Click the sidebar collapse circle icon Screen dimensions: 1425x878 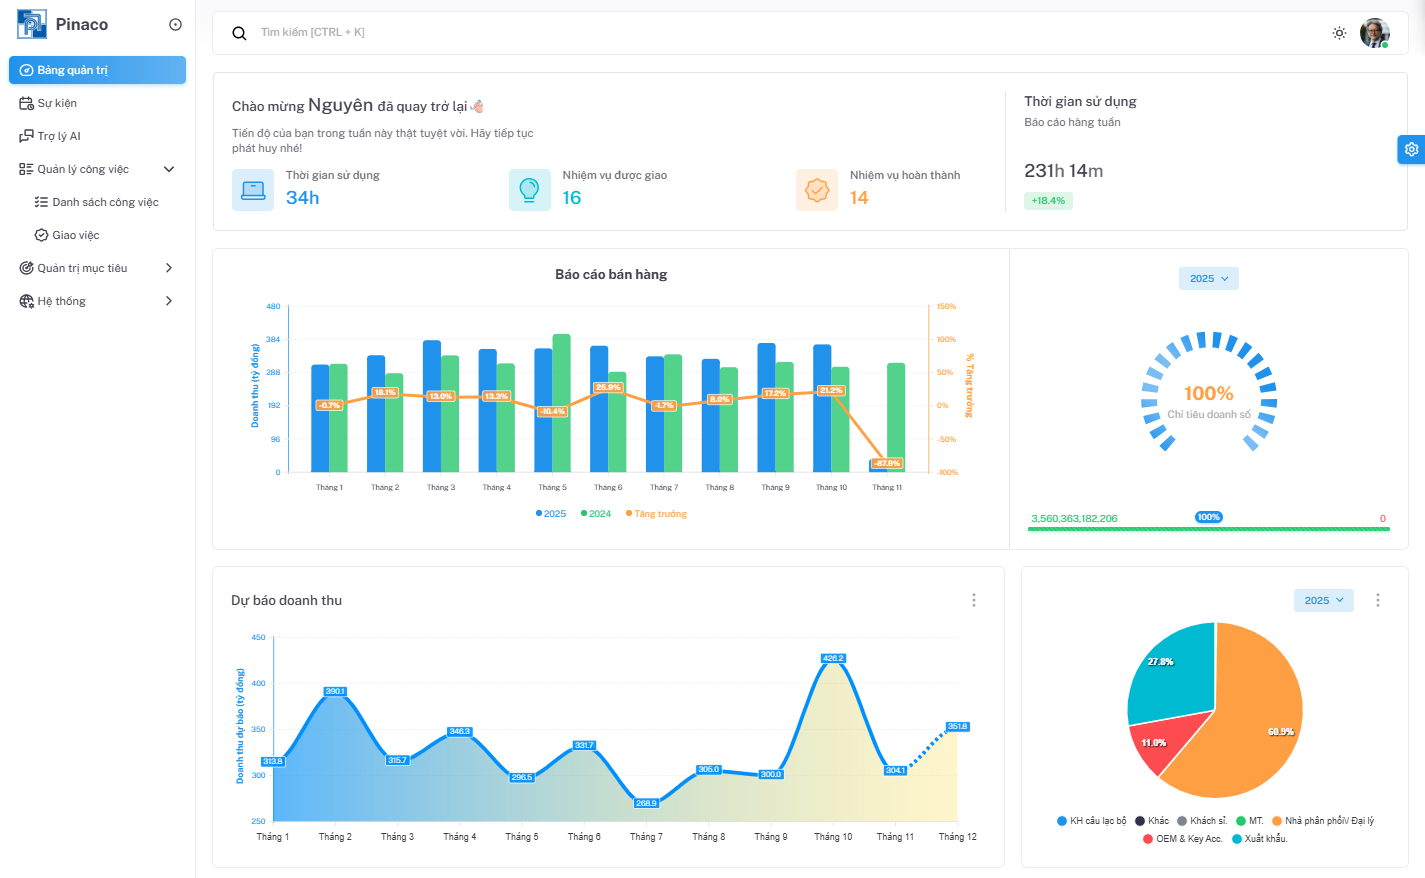click(x=175, y=25)
